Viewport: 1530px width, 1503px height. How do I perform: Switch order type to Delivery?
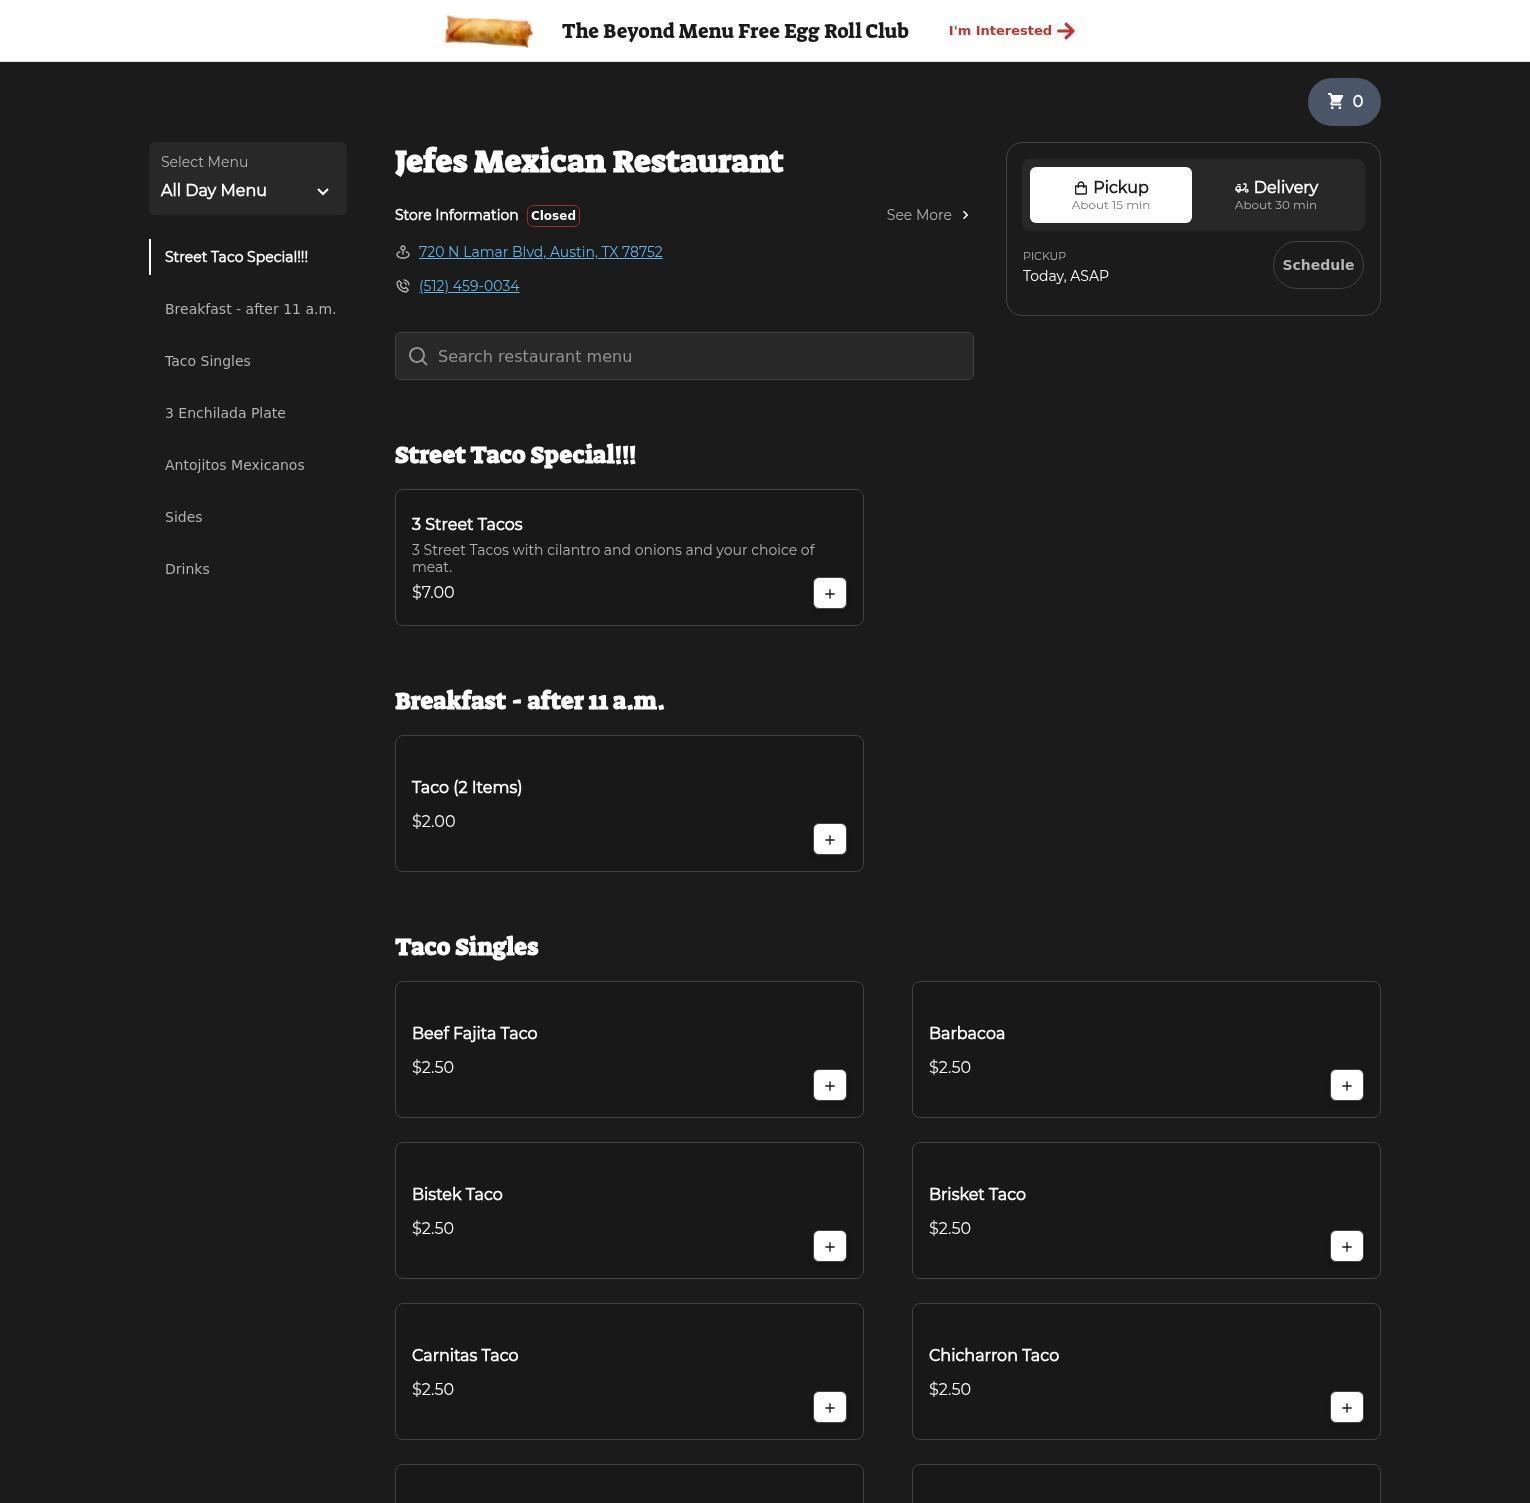pos(1275,195)
